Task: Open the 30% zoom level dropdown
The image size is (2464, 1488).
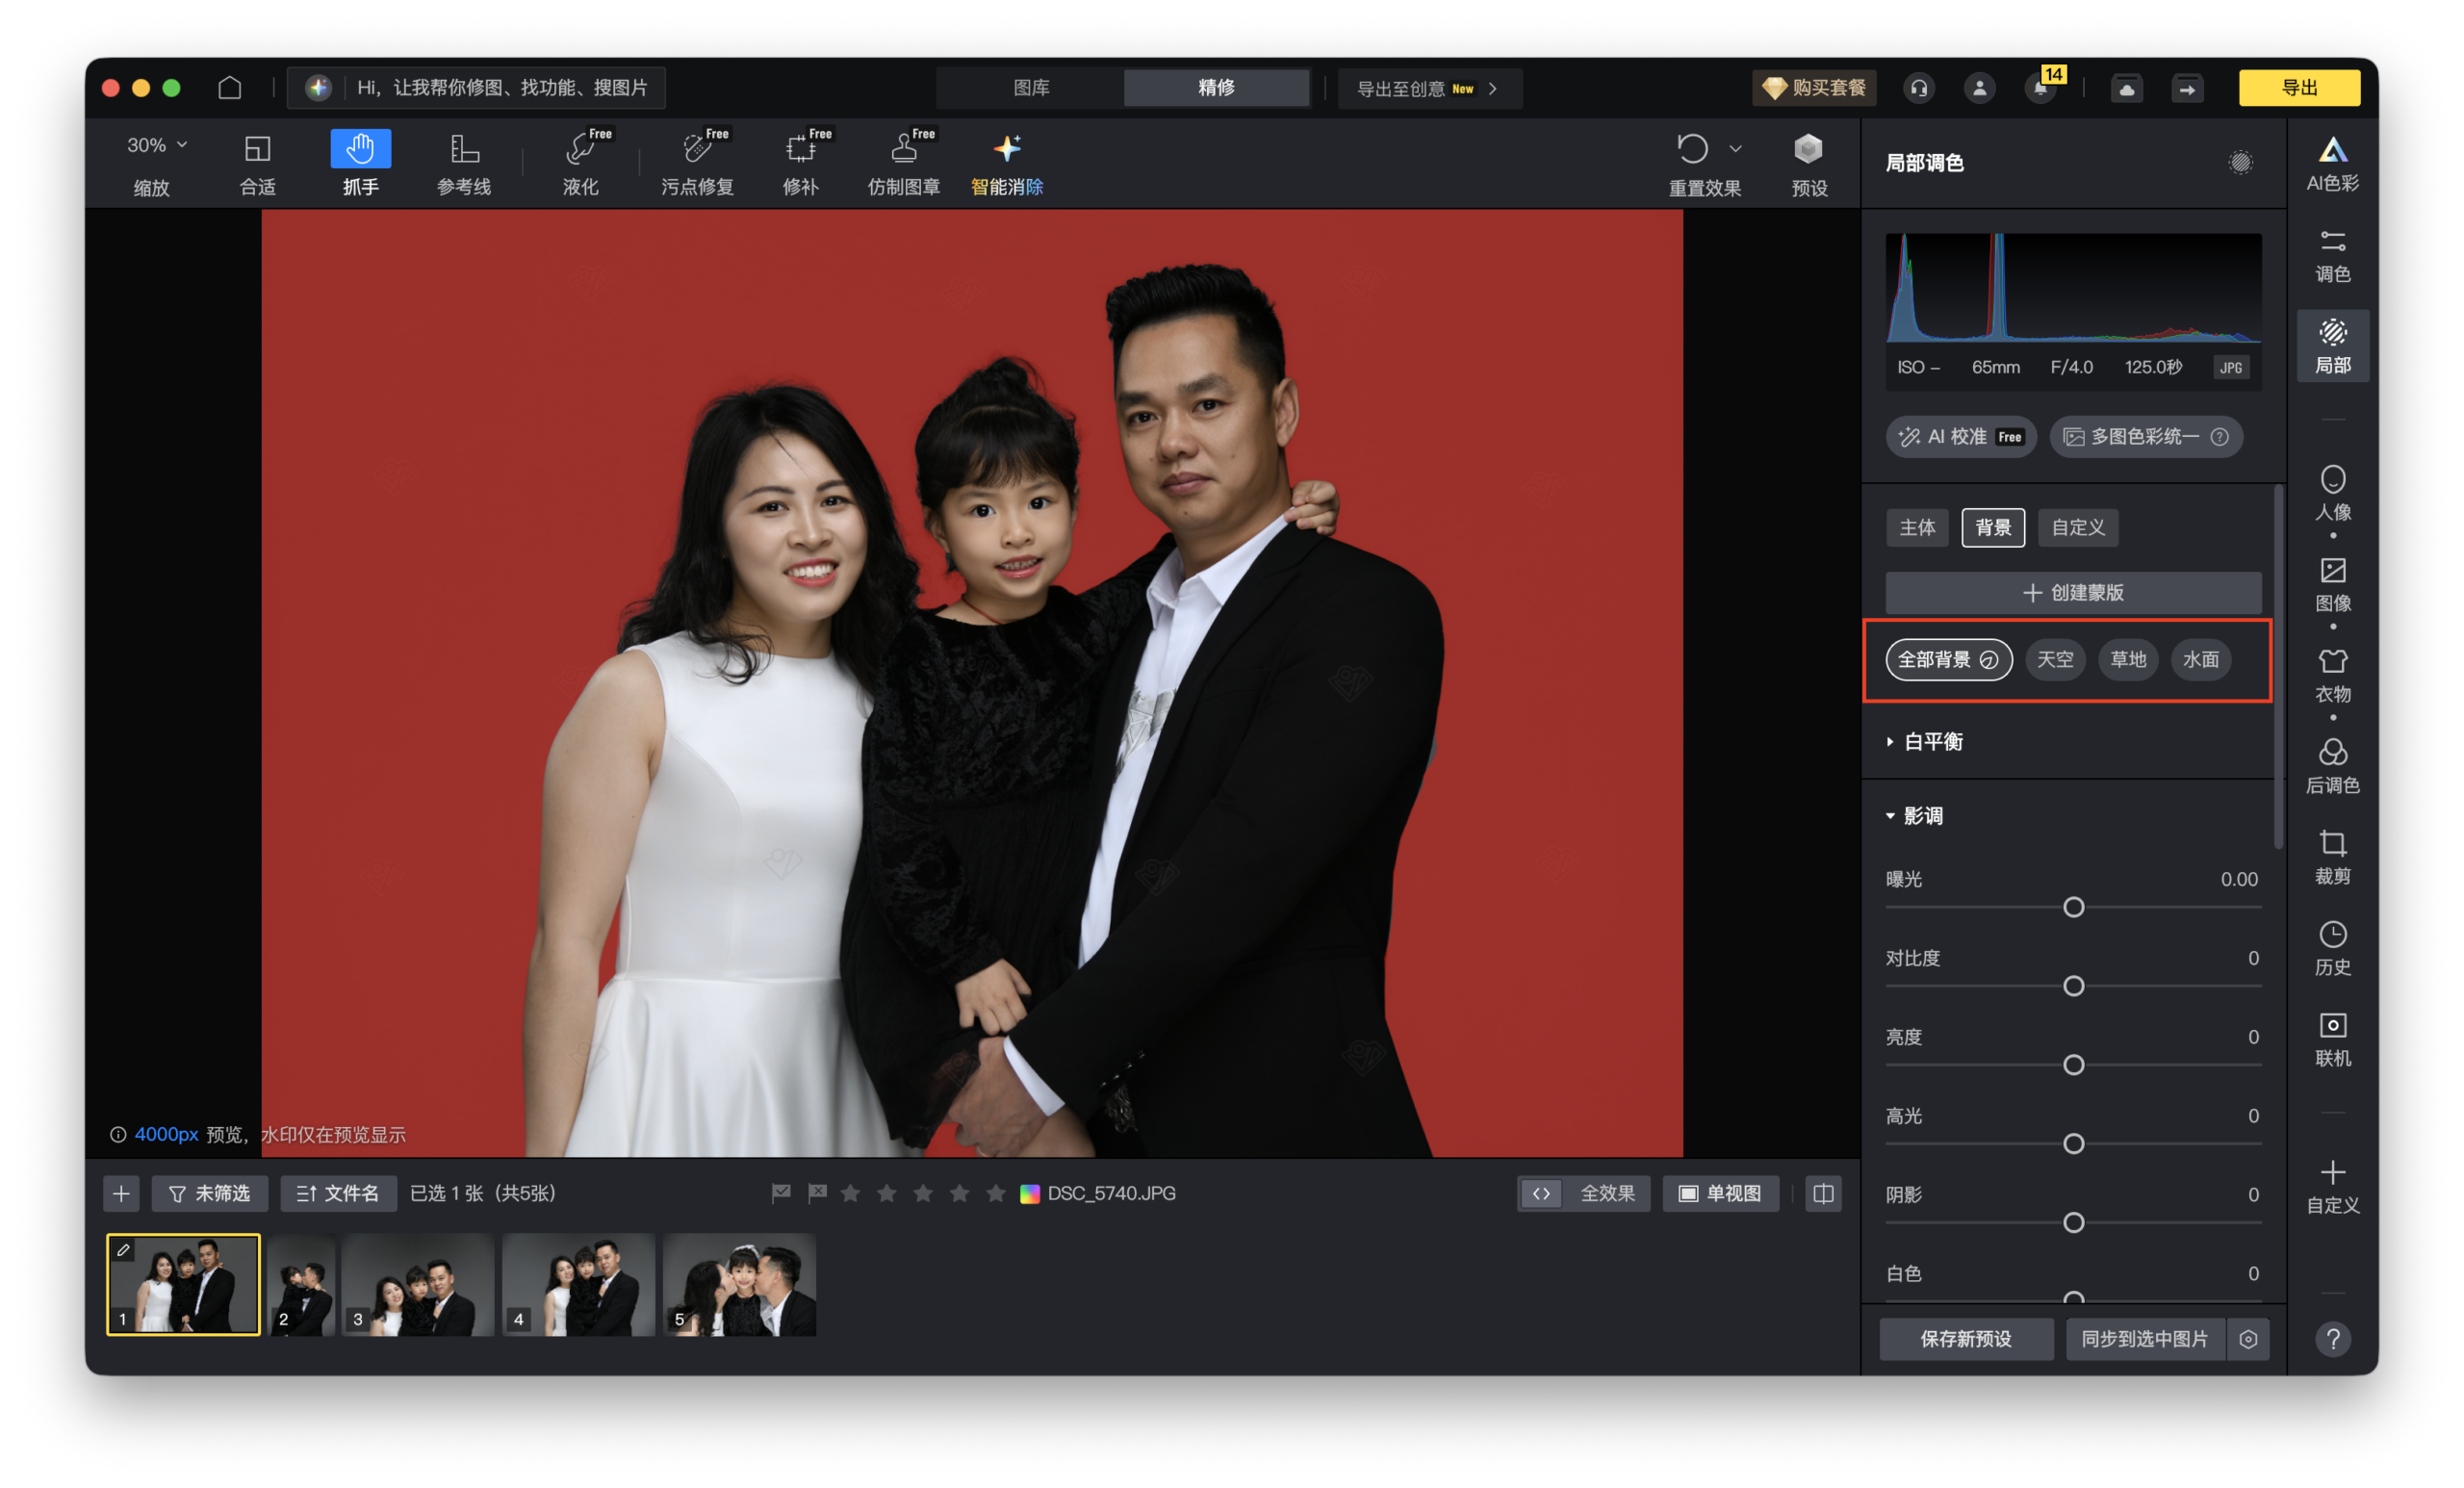Action: (x=155, y=144)
